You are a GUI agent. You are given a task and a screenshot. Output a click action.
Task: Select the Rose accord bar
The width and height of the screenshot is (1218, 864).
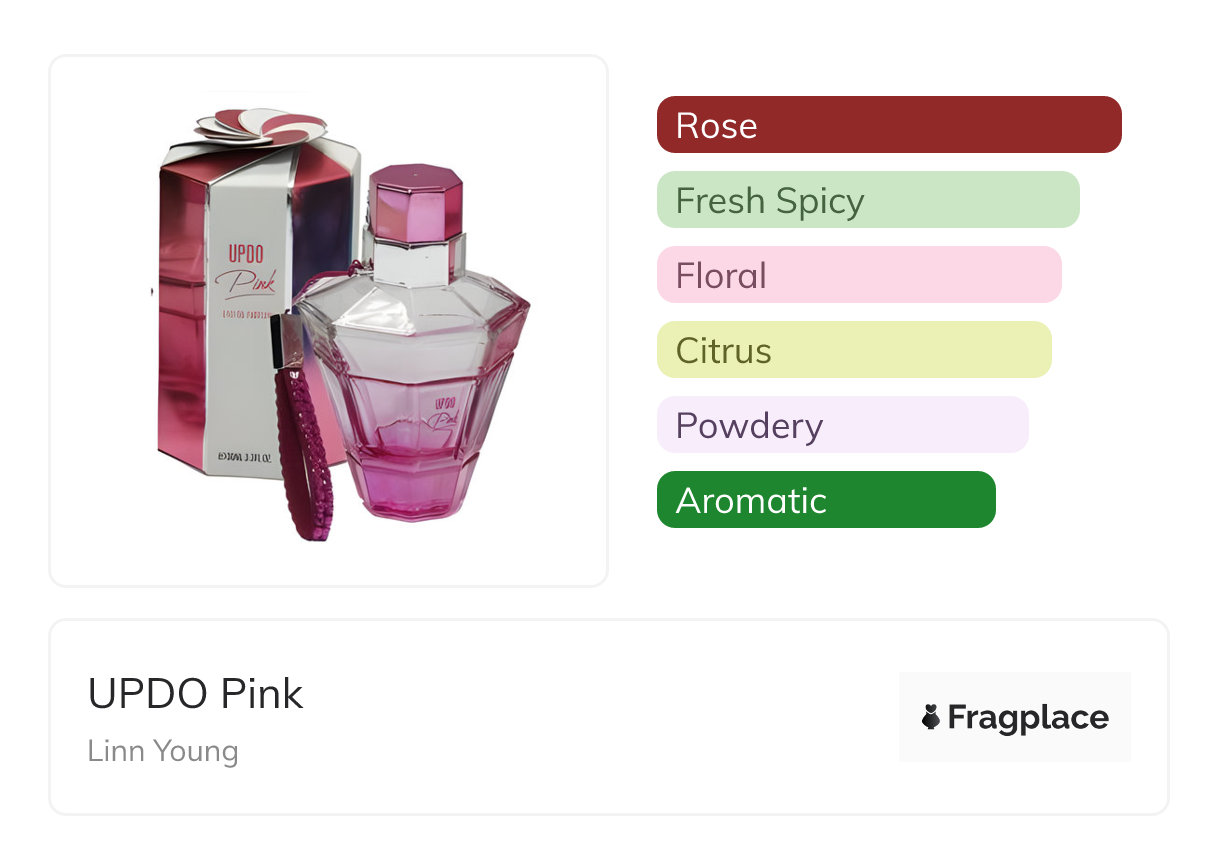click(888, 125)
